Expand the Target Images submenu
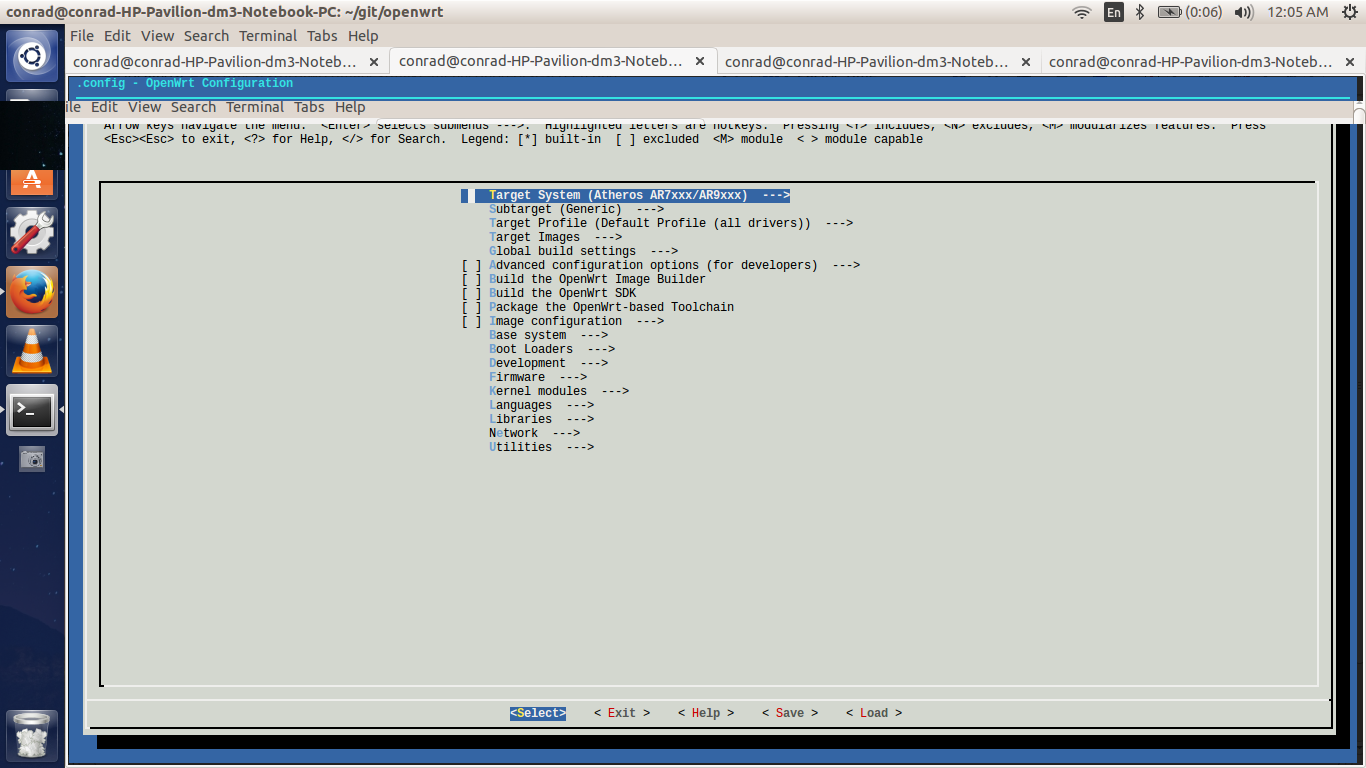 point(555,238)
